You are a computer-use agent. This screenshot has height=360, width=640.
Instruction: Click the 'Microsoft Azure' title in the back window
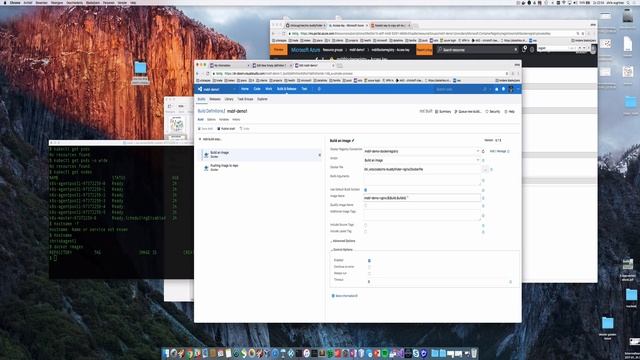[x=305, y=50]
